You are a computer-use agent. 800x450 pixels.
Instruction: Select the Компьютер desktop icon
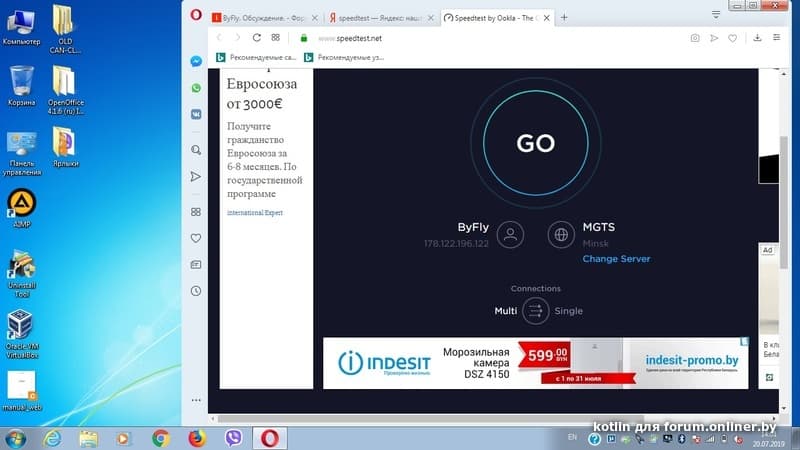click(x=21, y=26)
